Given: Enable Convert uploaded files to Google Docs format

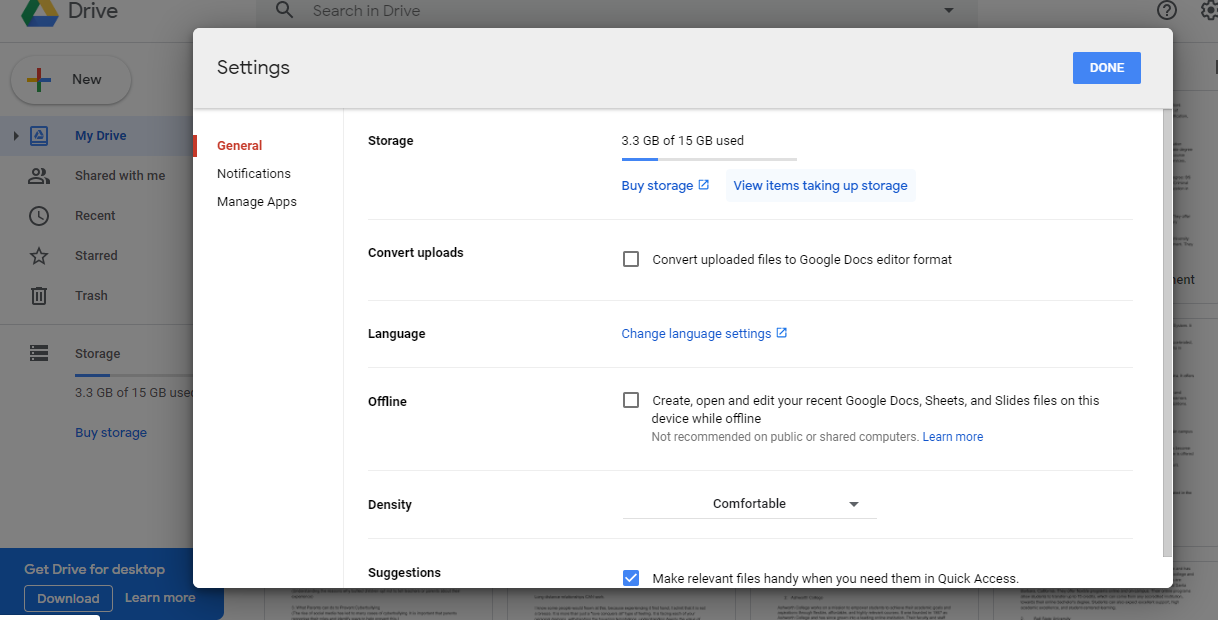Looking at the screenshot, I should click(x=631, y=259).
